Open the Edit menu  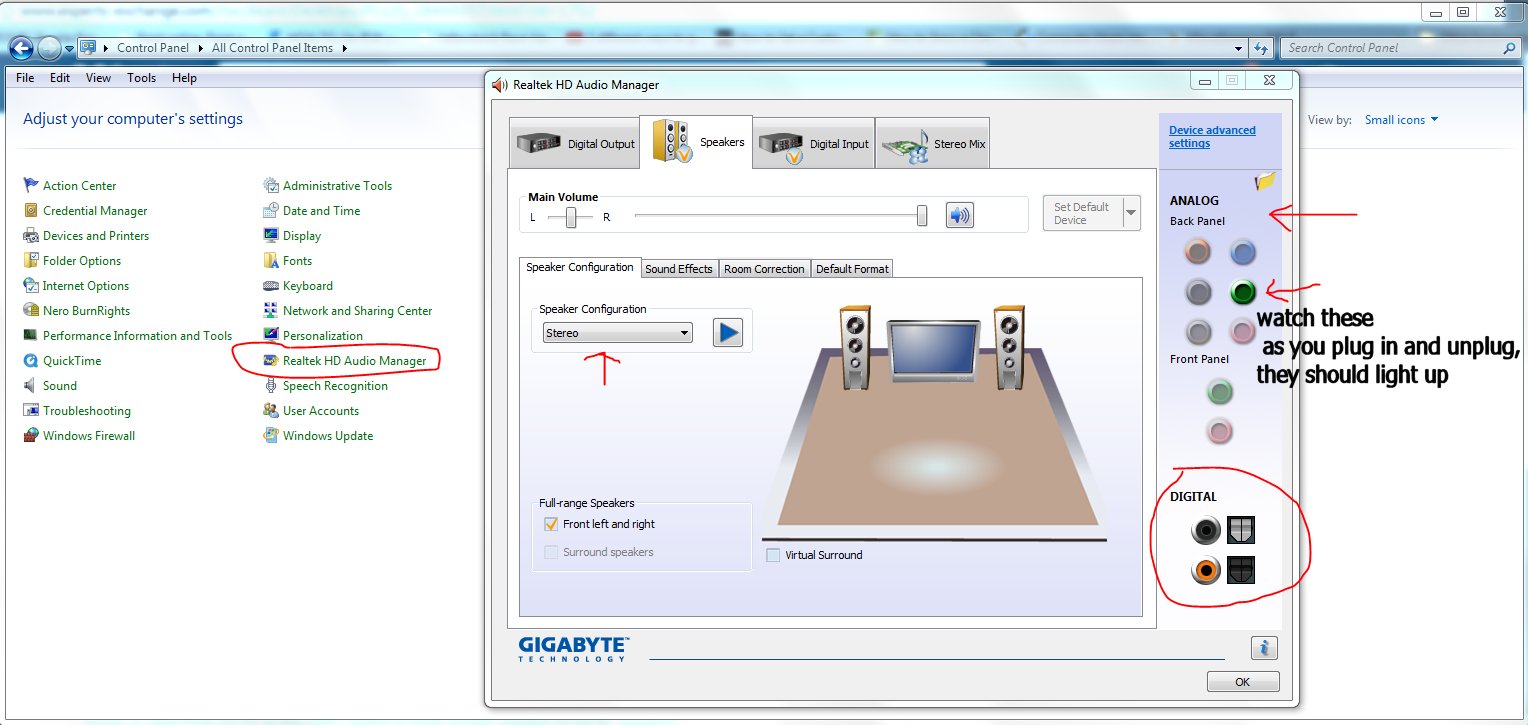click(60, 78)
